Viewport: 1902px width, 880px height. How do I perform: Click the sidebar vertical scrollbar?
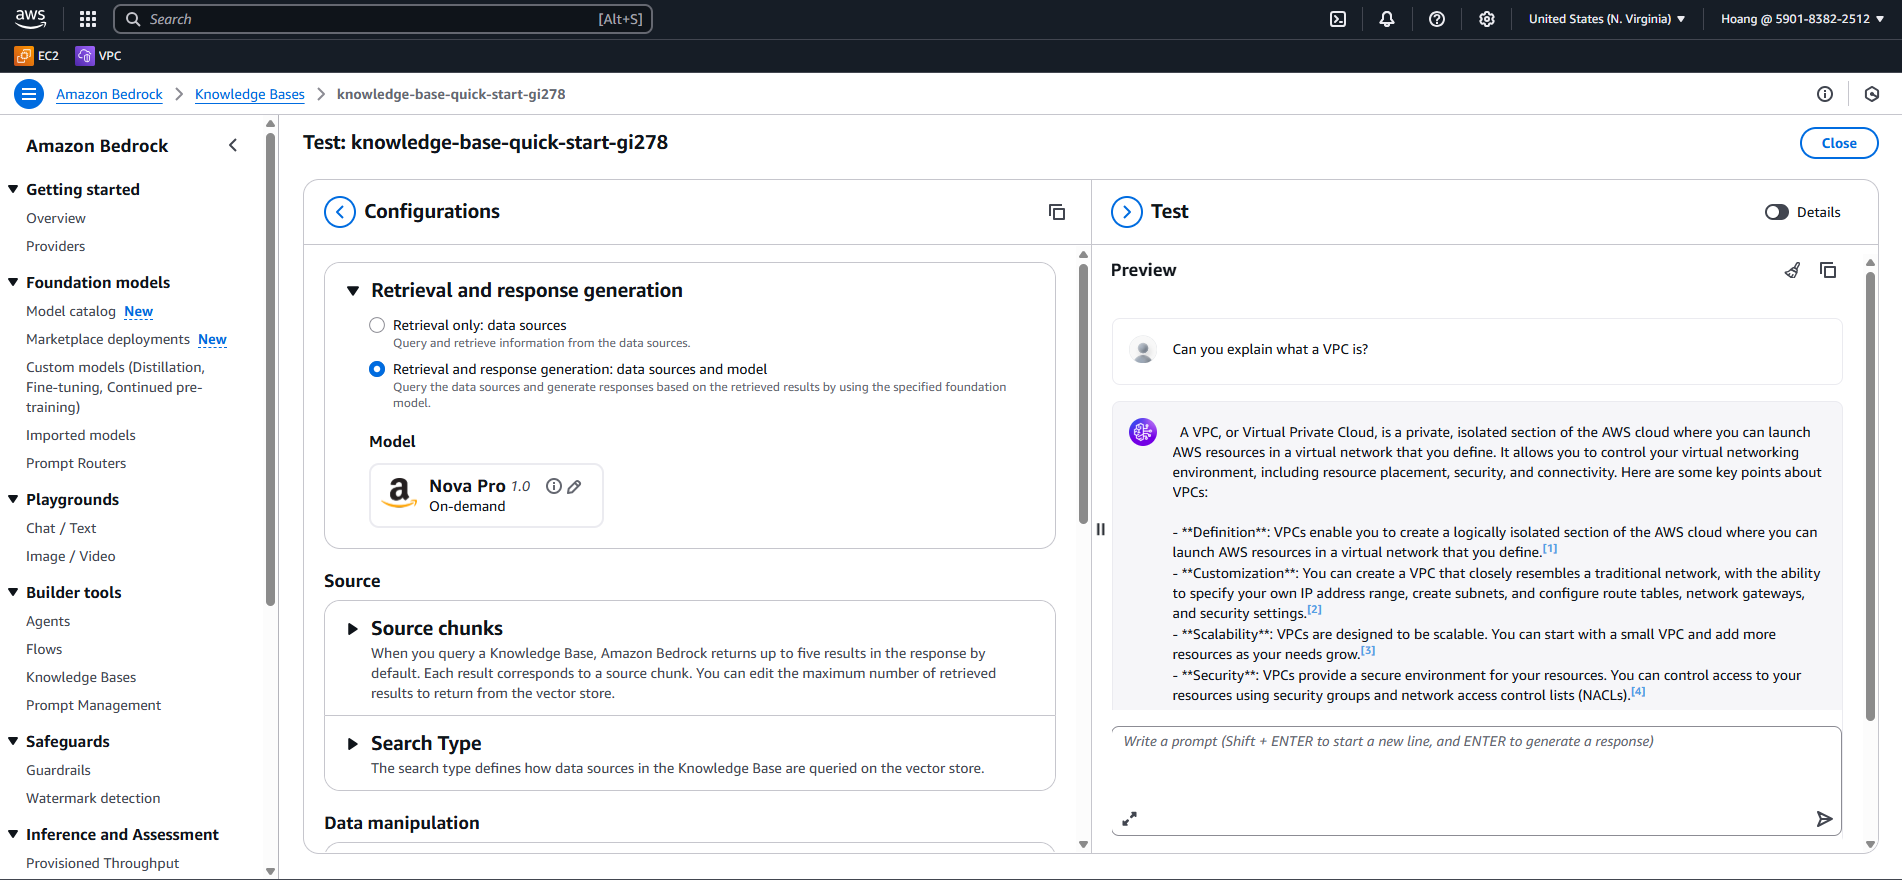click(x=270, y=370)
